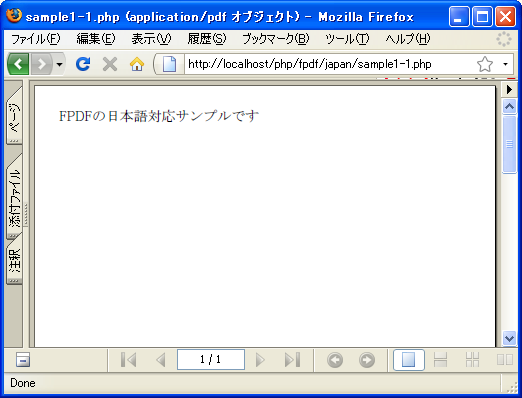Image resolution: width=522 pixels, height=398 pixels.
Task: Click the activity throbber icon
Action: pos(504,39)
